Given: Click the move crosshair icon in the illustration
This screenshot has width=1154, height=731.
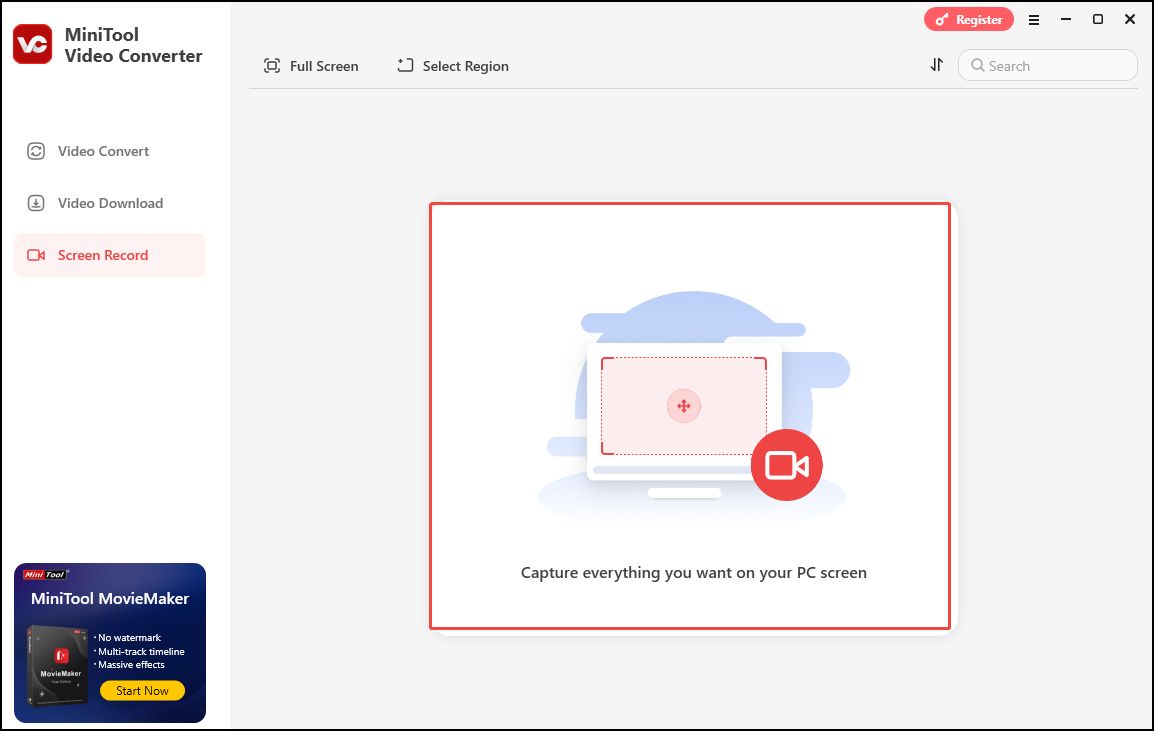Looking at the screenshot, I should click(684, 406).
